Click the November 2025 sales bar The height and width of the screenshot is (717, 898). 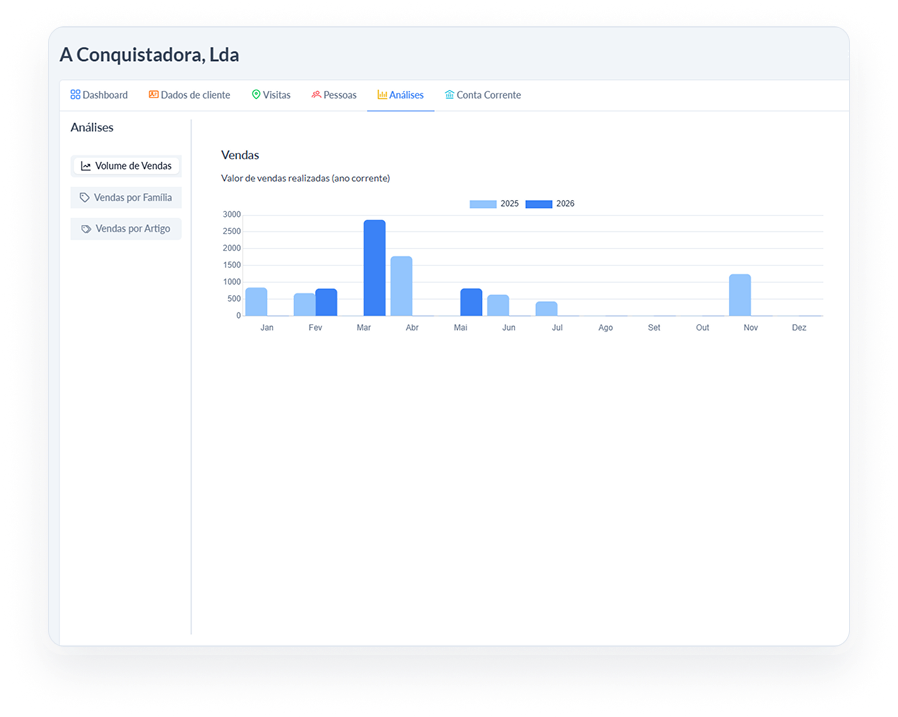point(740,295)
